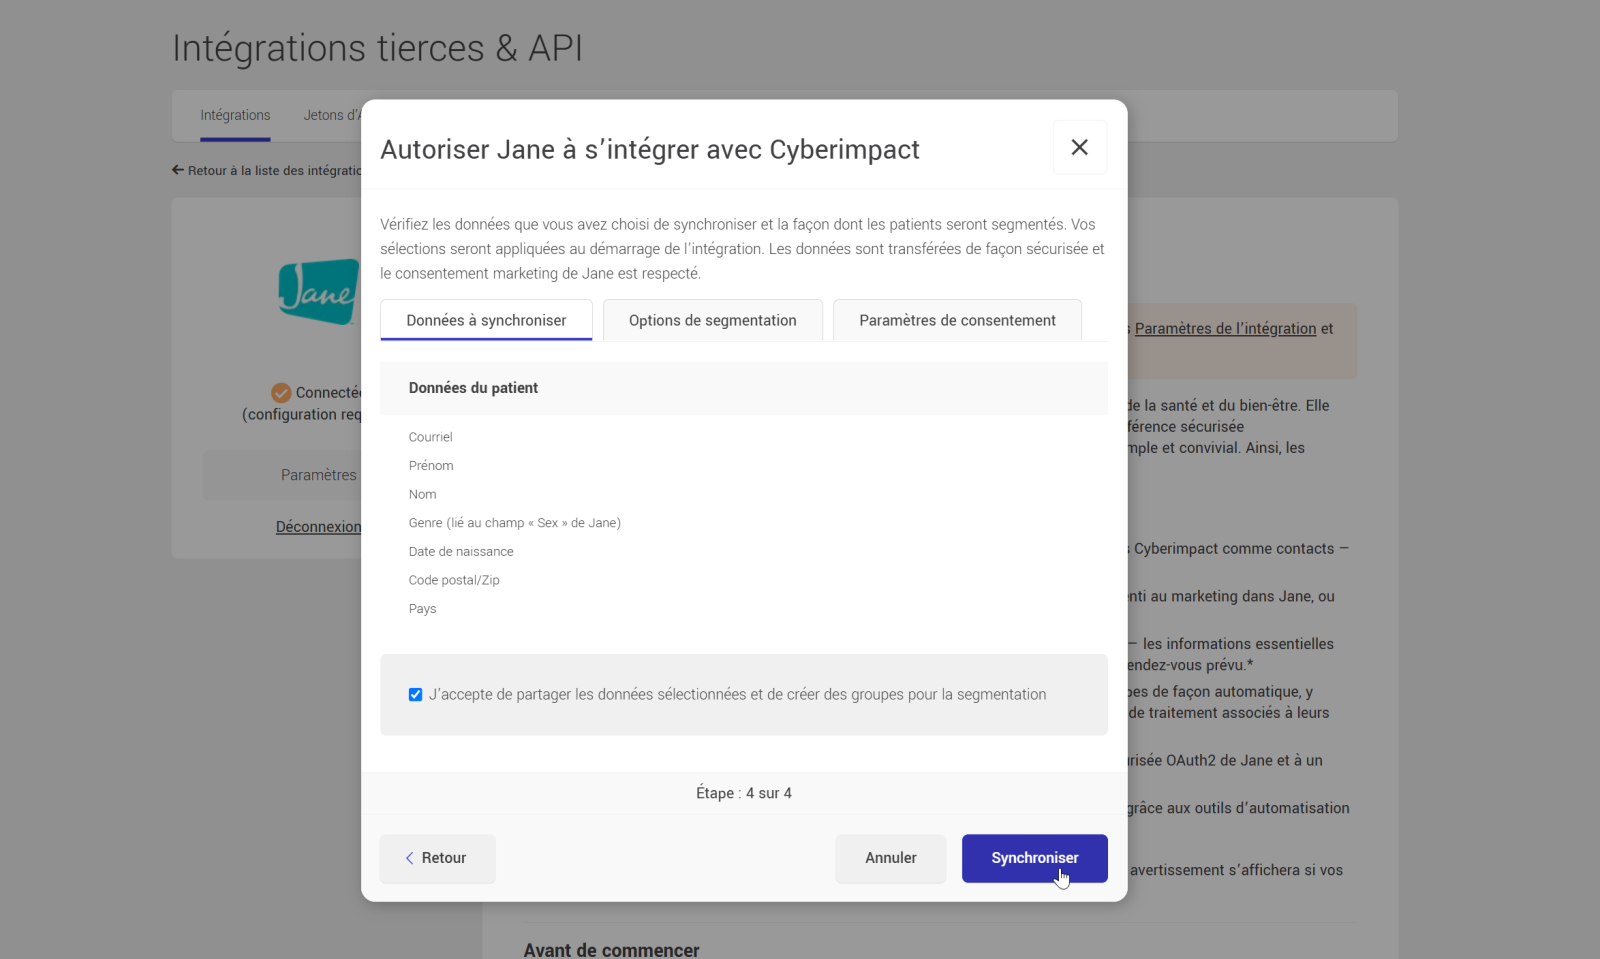Viewport: 1600px width, 959px height.
Task: Click the Intégrations tierces & API heading
Action: tap(377, 48)
